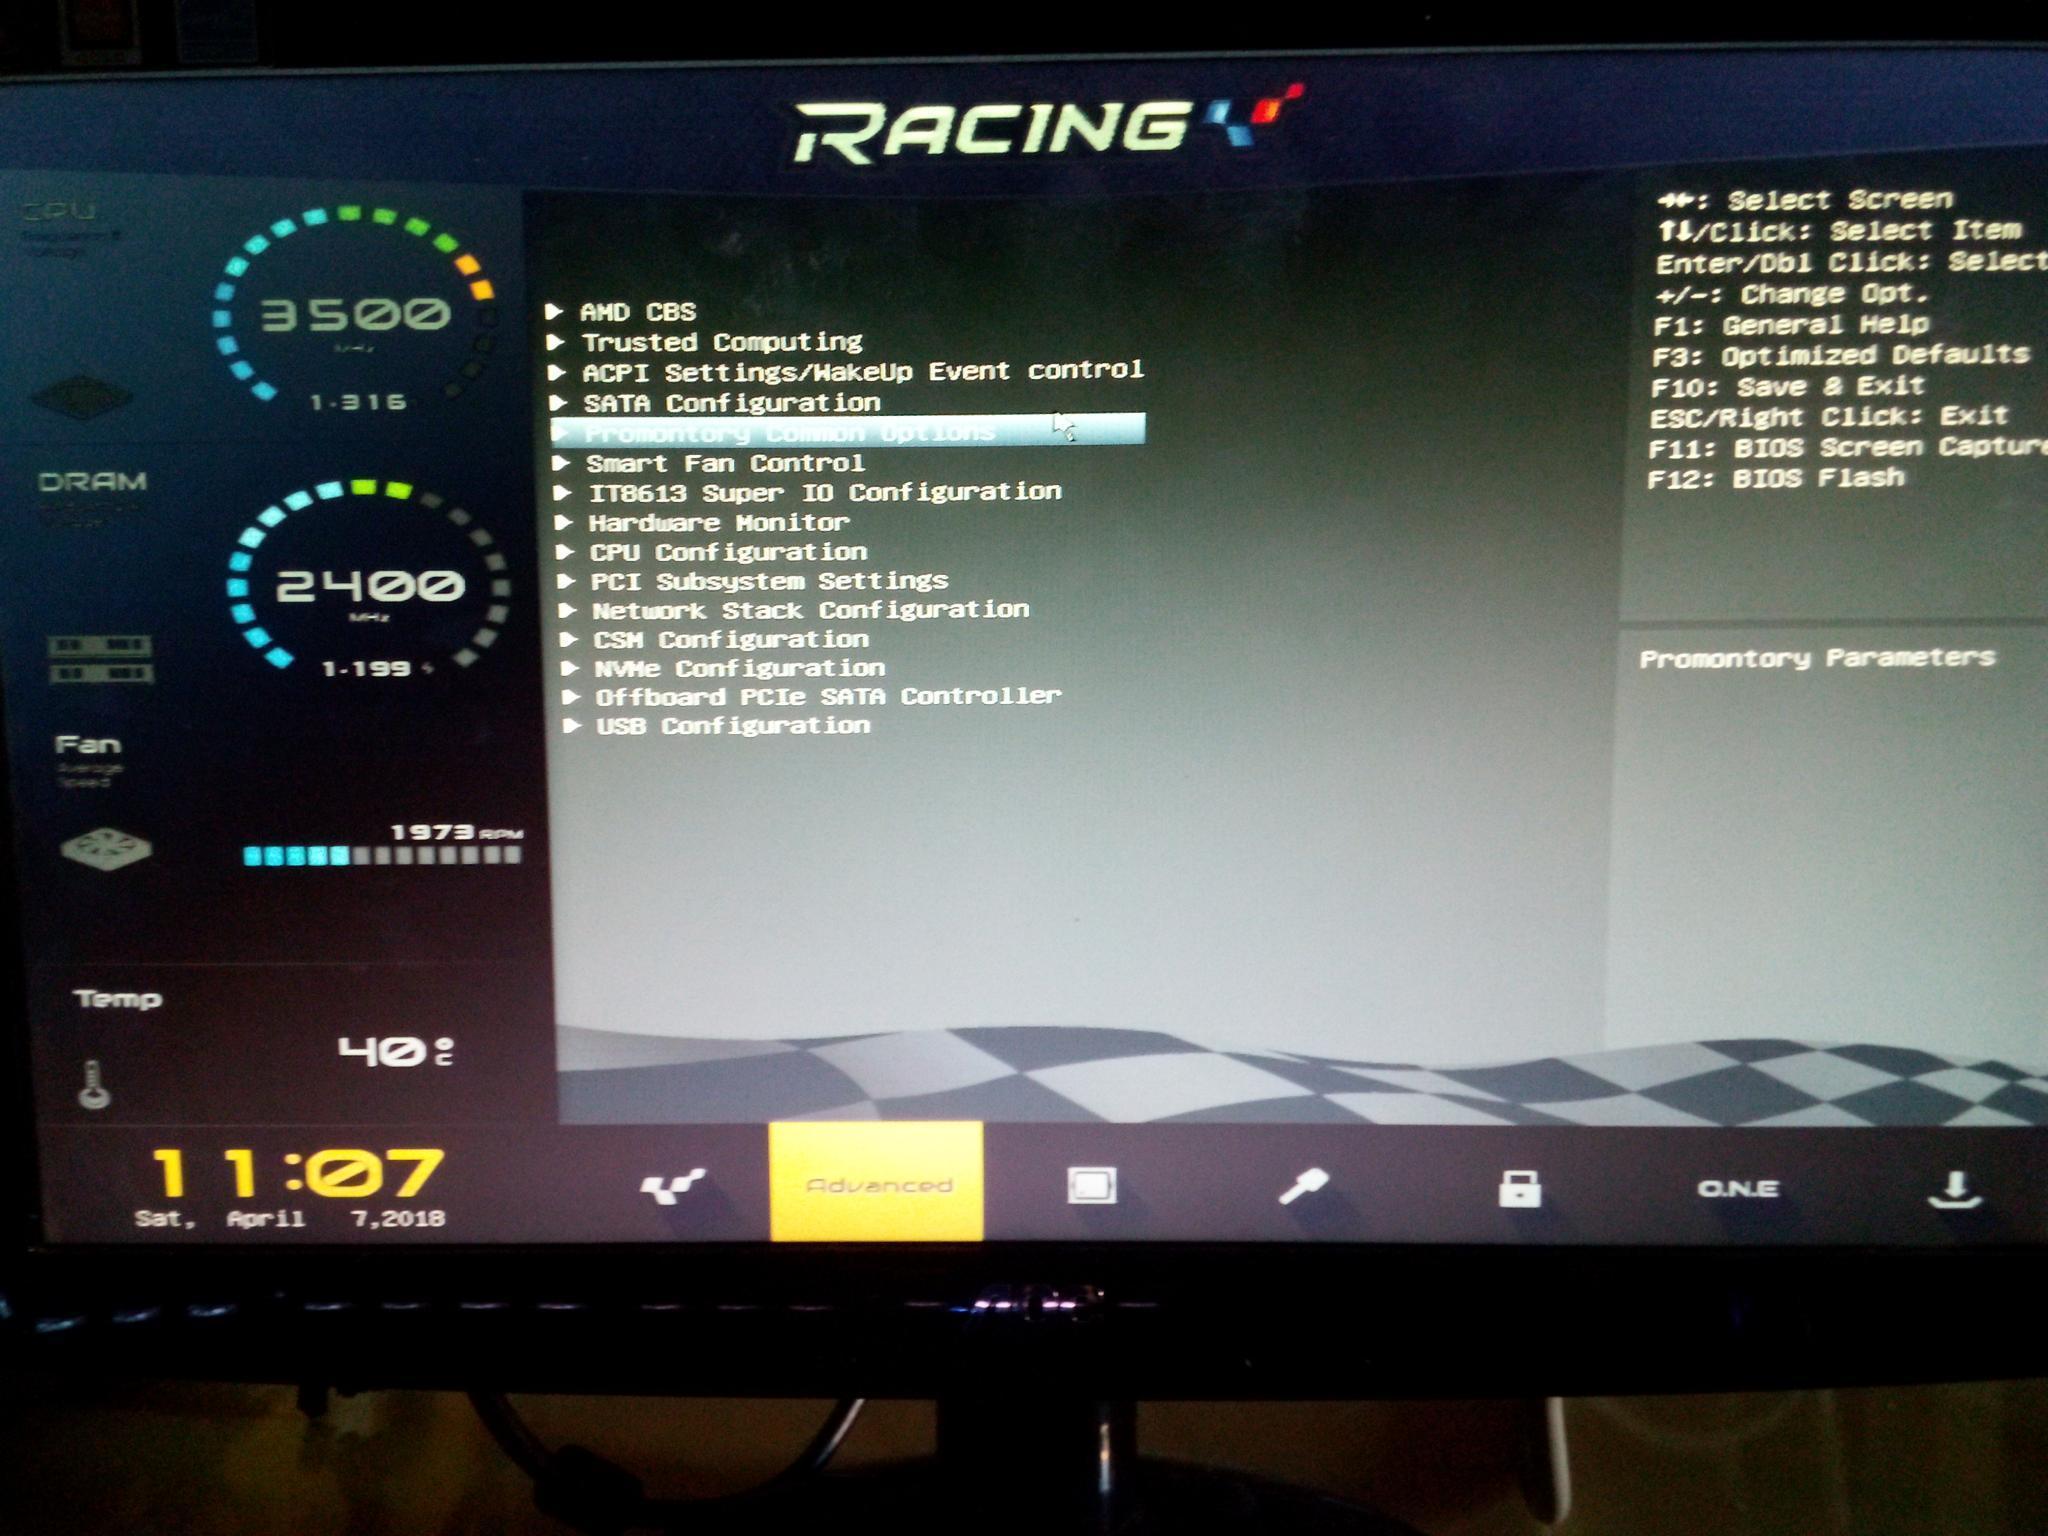Click the F12: BIOS Flash hint

click(x=1776, y=478)
